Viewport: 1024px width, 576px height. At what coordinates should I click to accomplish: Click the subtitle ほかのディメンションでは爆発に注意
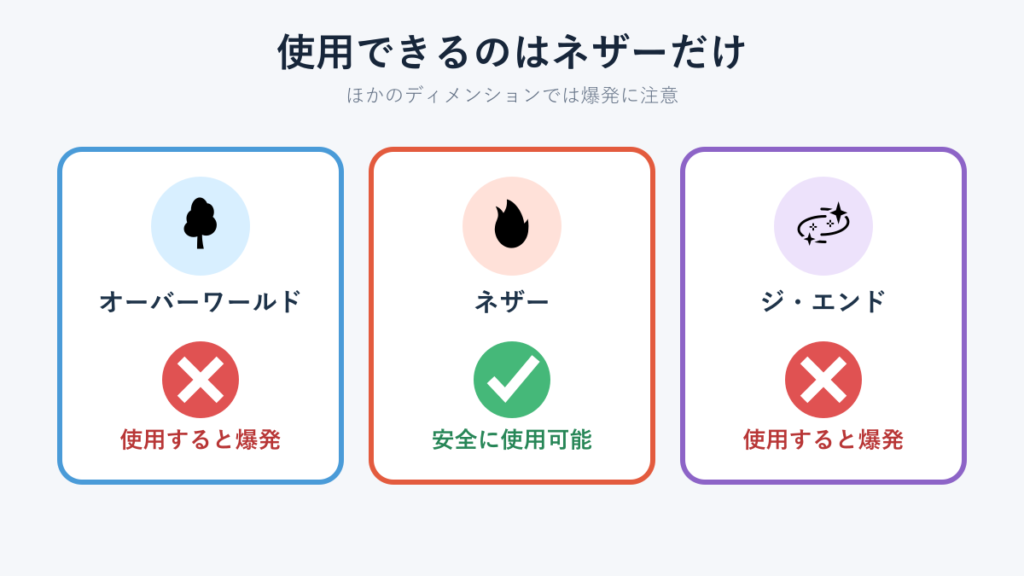pyautogui.click(x=512, y=95)
